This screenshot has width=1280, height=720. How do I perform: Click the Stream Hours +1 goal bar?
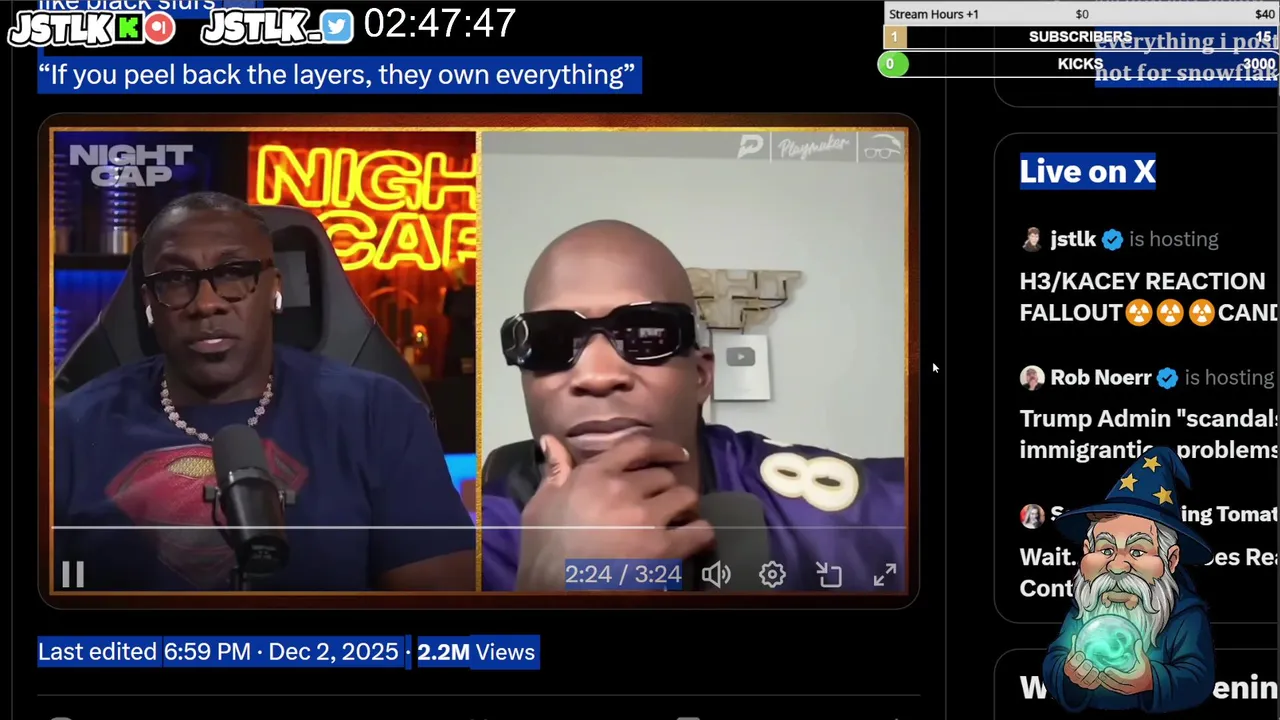(1081, 14)
